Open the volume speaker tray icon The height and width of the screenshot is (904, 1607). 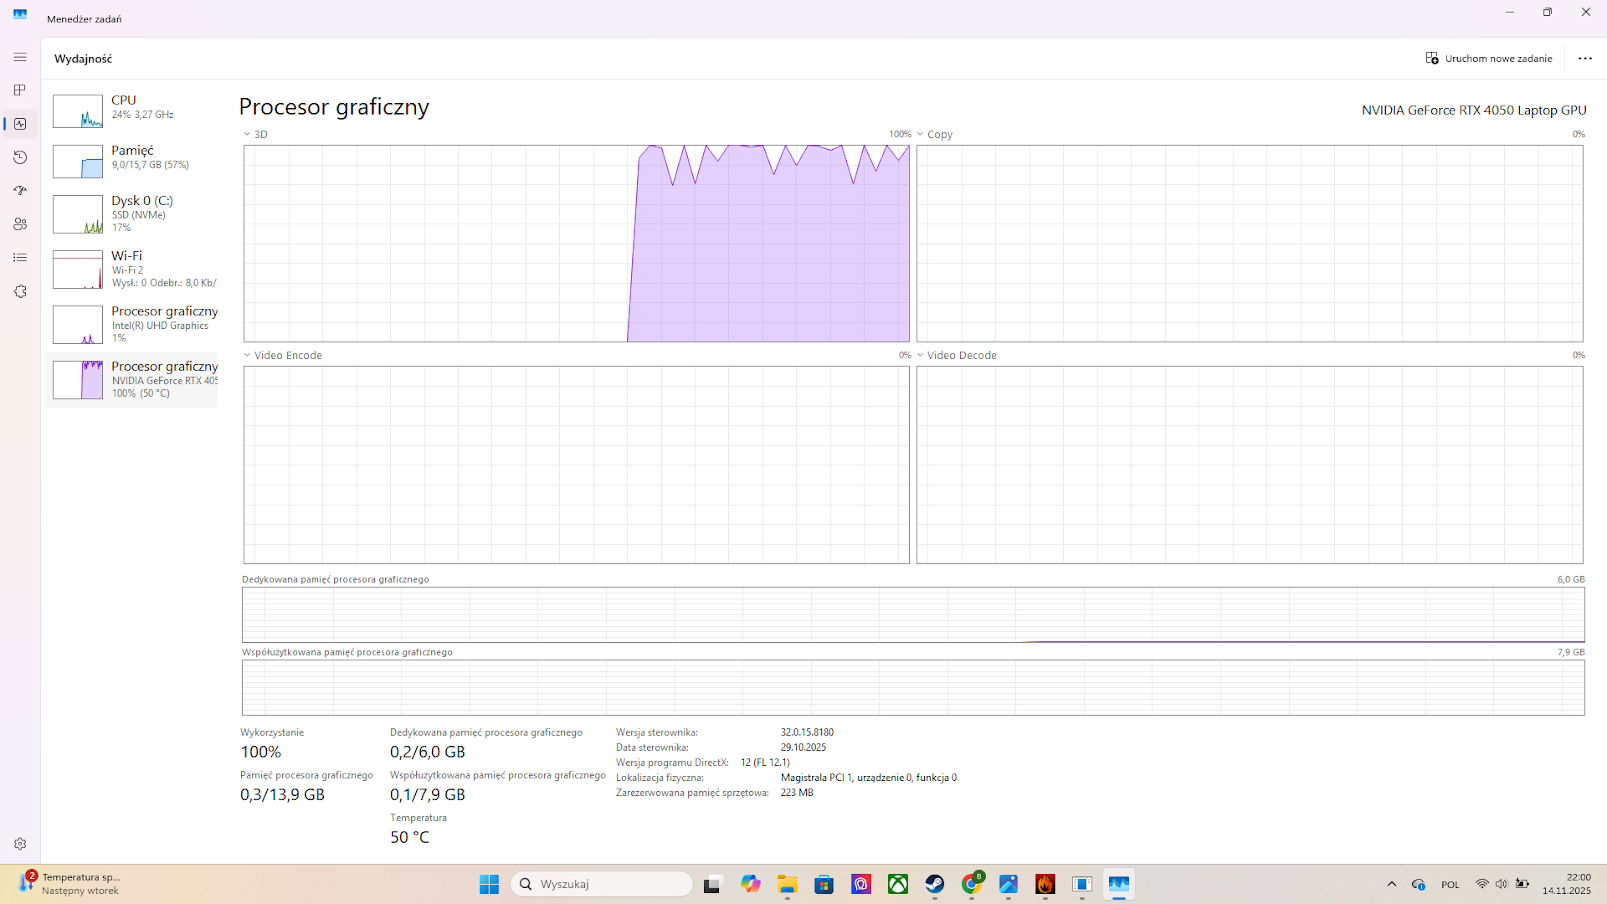point(1501,884)
